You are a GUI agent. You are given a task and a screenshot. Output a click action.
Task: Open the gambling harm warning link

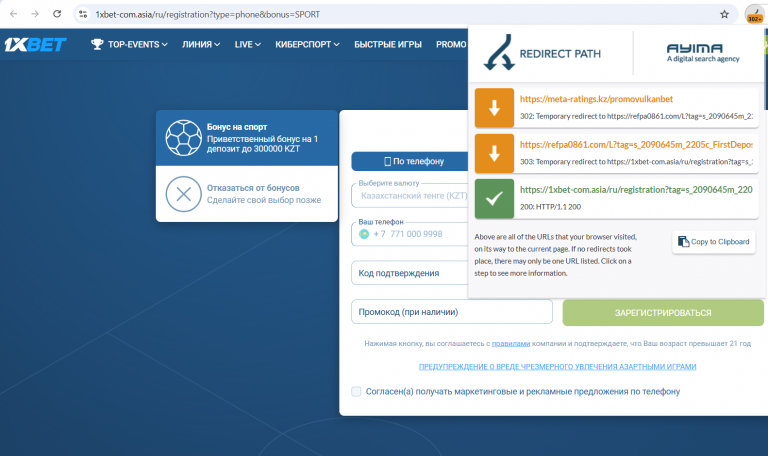point(557,366)
